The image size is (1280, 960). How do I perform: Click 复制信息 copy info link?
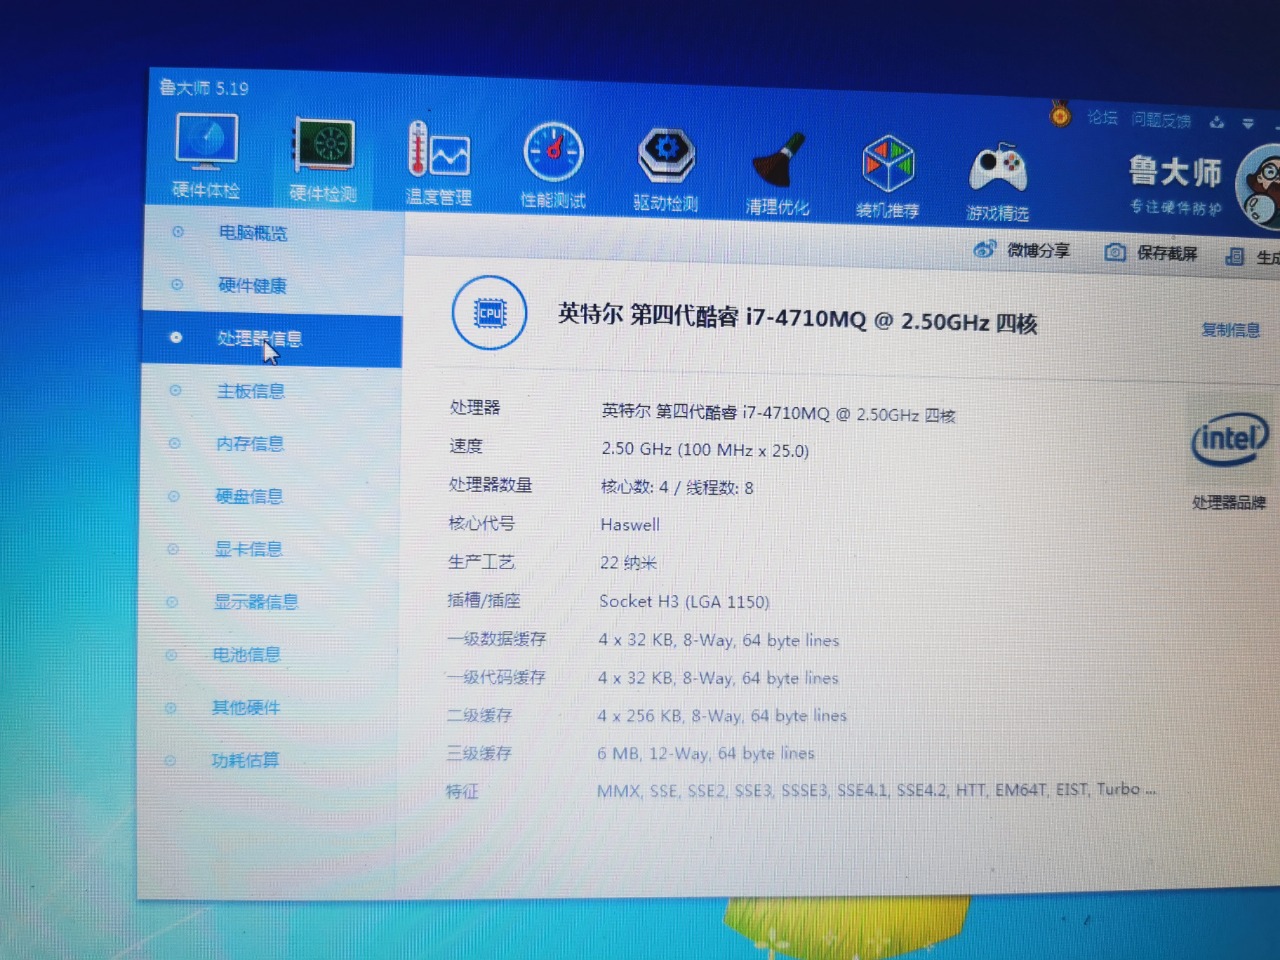(x=1230, y=330)
